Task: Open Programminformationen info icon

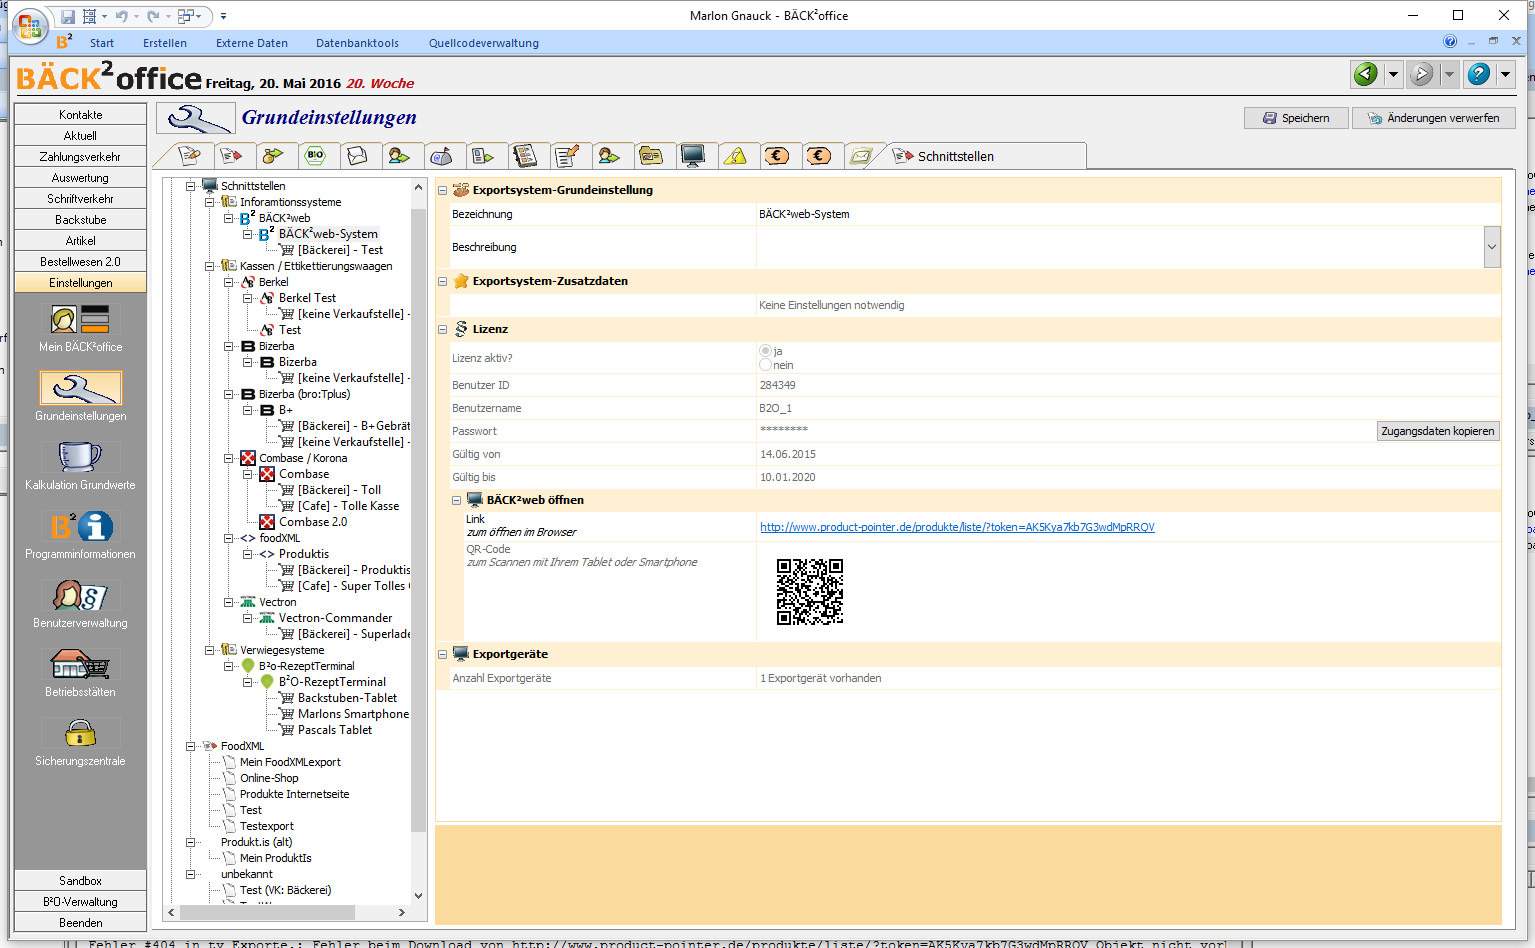Action: point(80,527)
